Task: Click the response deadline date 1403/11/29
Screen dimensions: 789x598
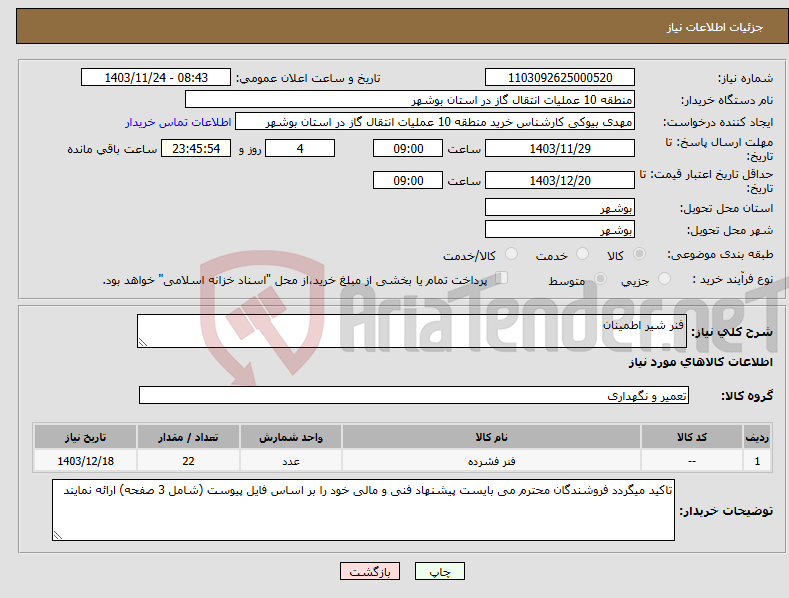Action: pos(560,148)
